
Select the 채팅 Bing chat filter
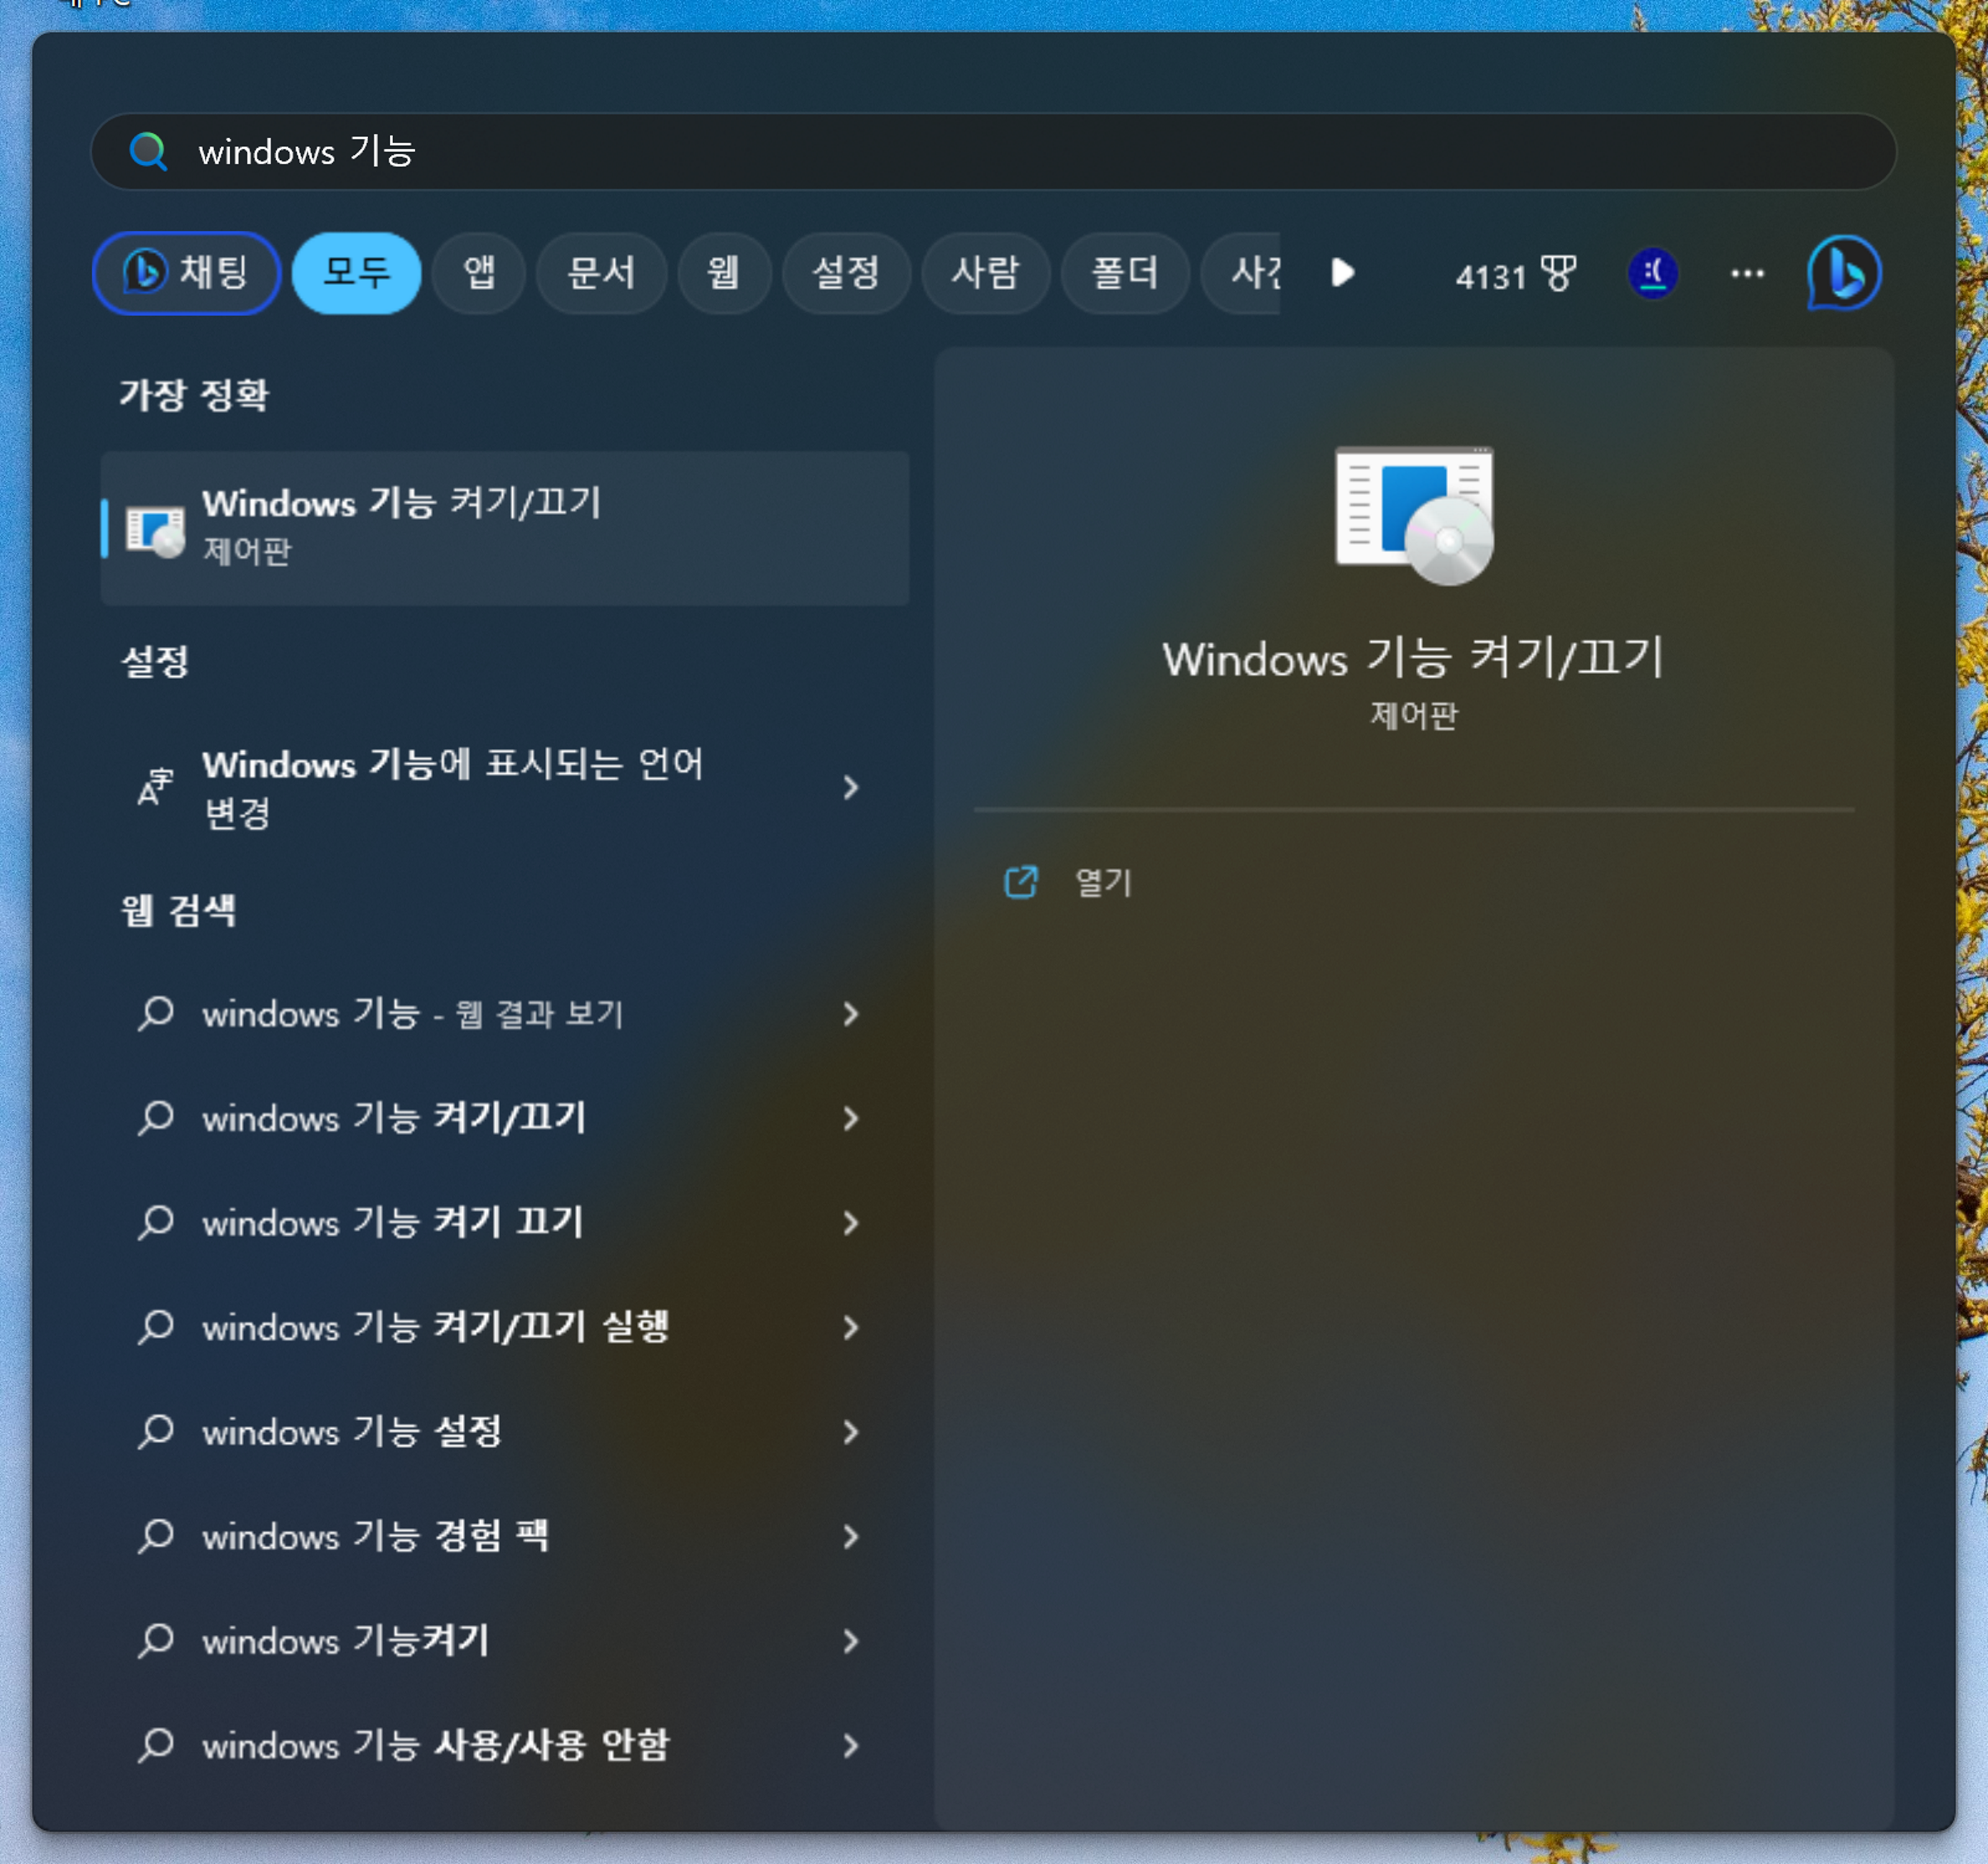(187, 273)
